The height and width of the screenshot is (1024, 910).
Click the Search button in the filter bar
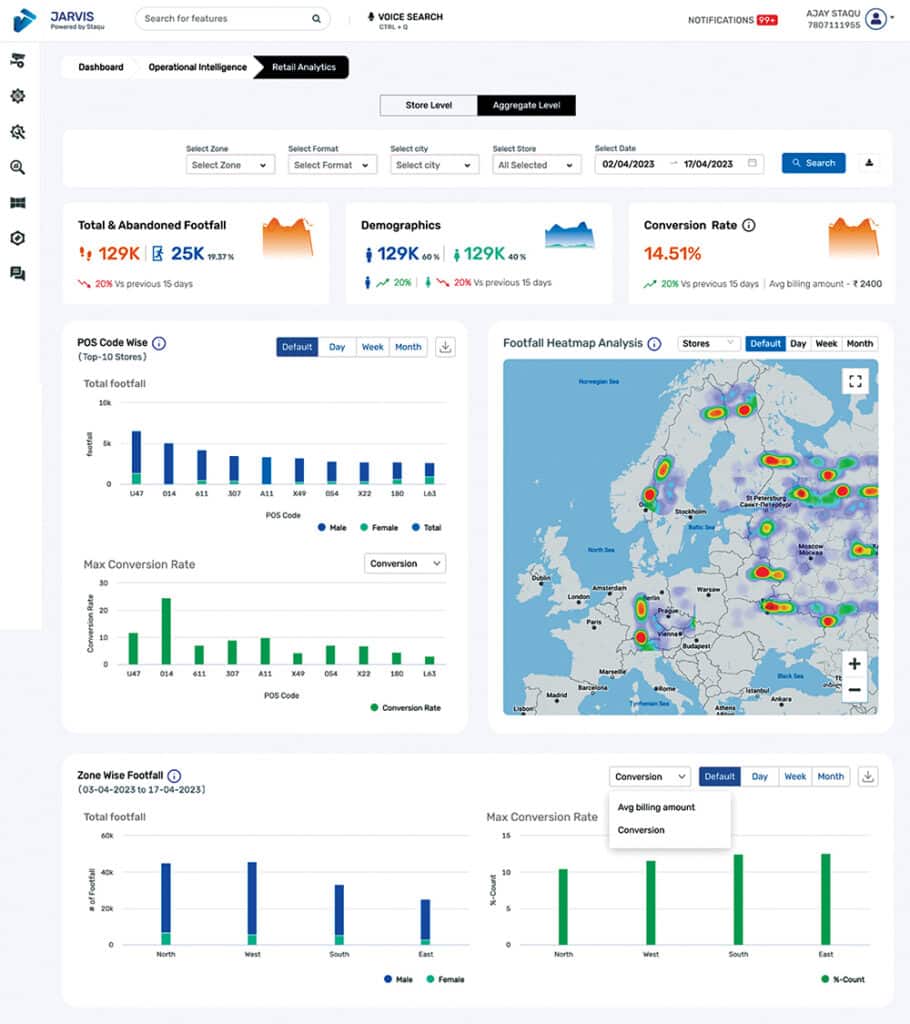(813, 162)
